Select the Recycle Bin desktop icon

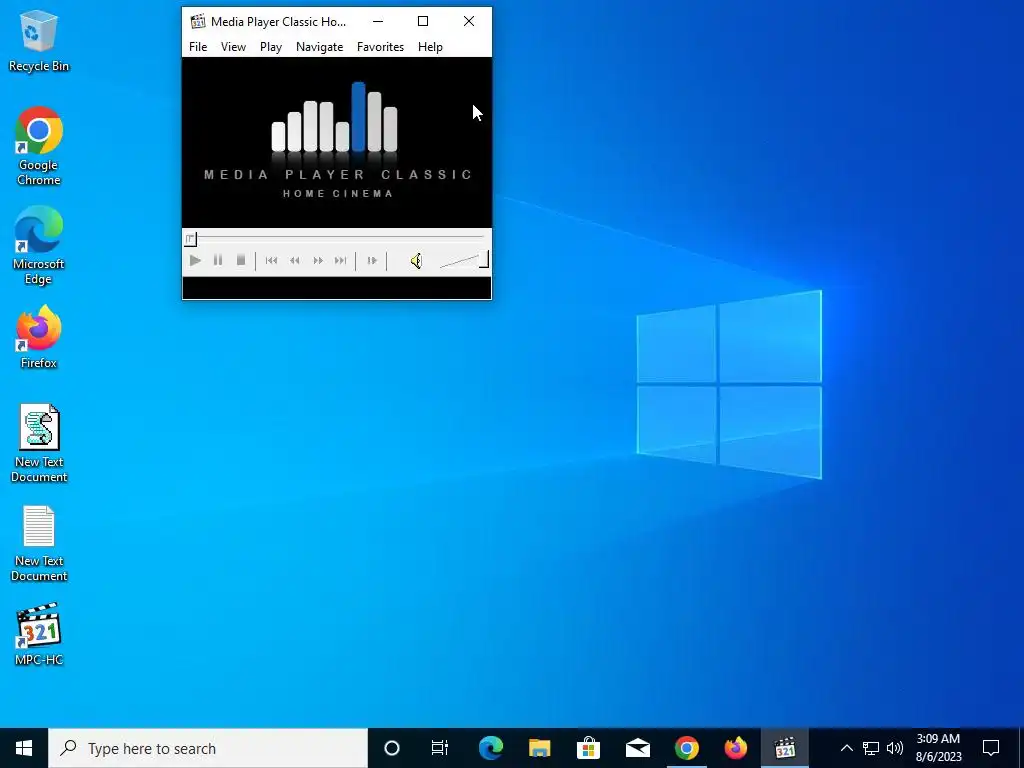click(x=39, y=41)
